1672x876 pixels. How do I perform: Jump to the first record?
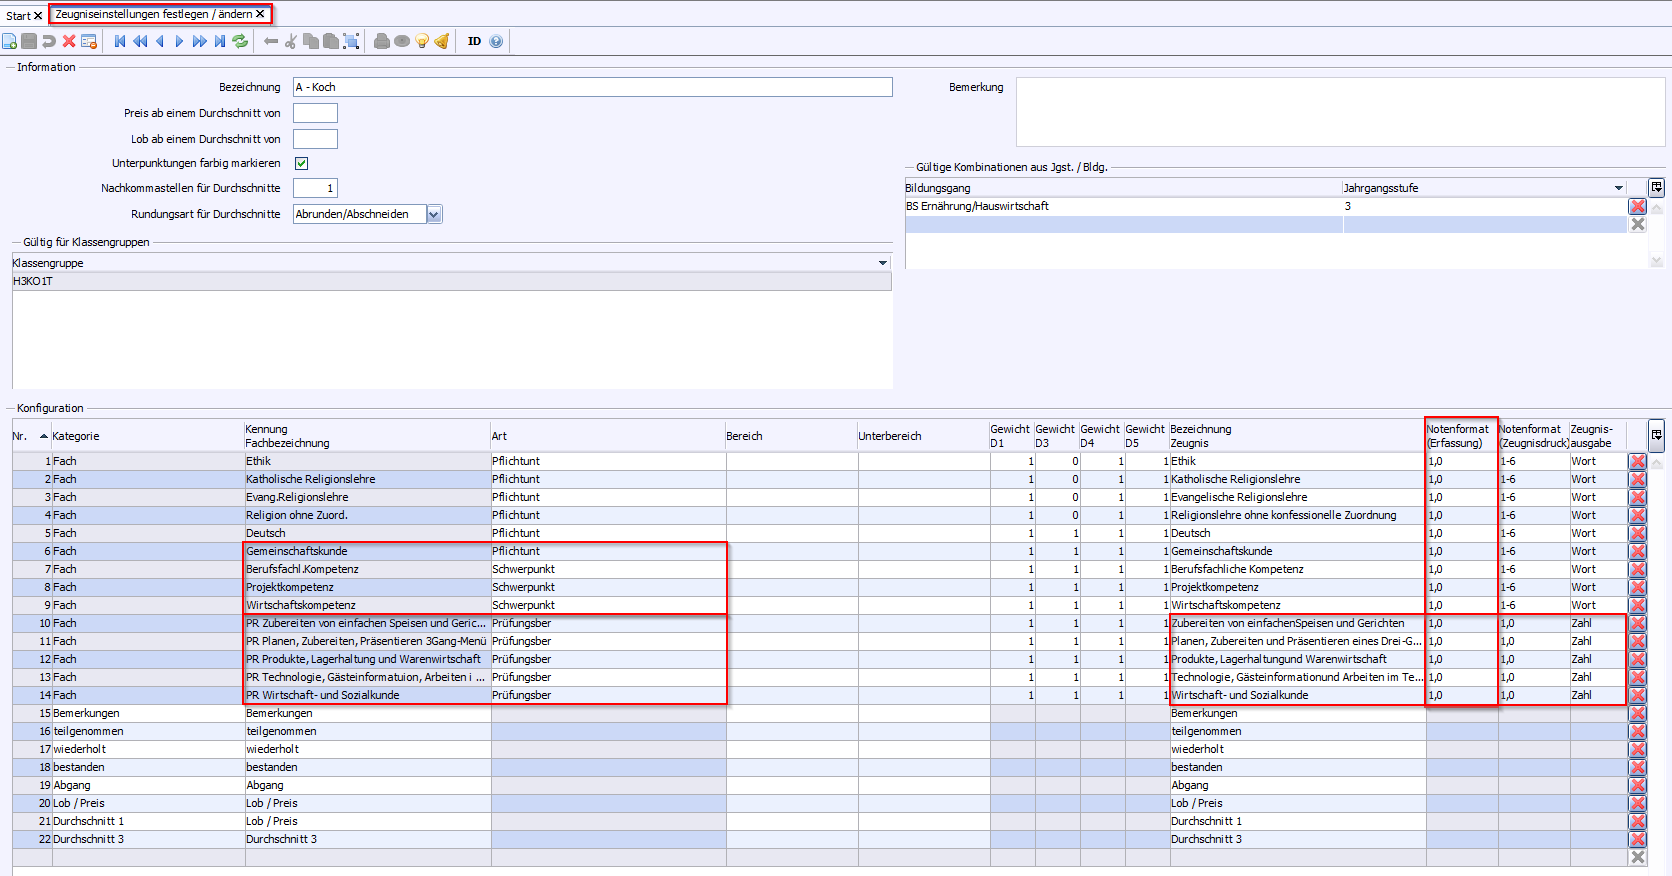[120, 41]
